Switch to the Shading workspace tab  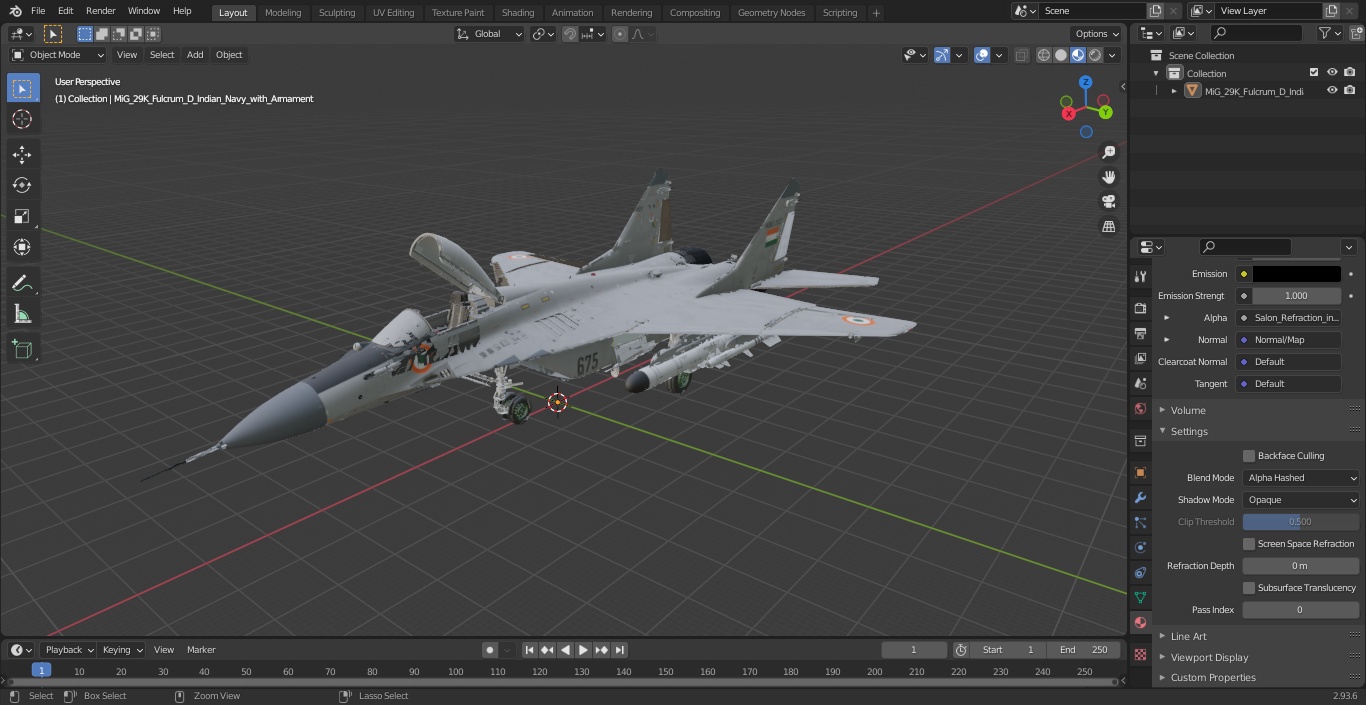pos(518,12)
